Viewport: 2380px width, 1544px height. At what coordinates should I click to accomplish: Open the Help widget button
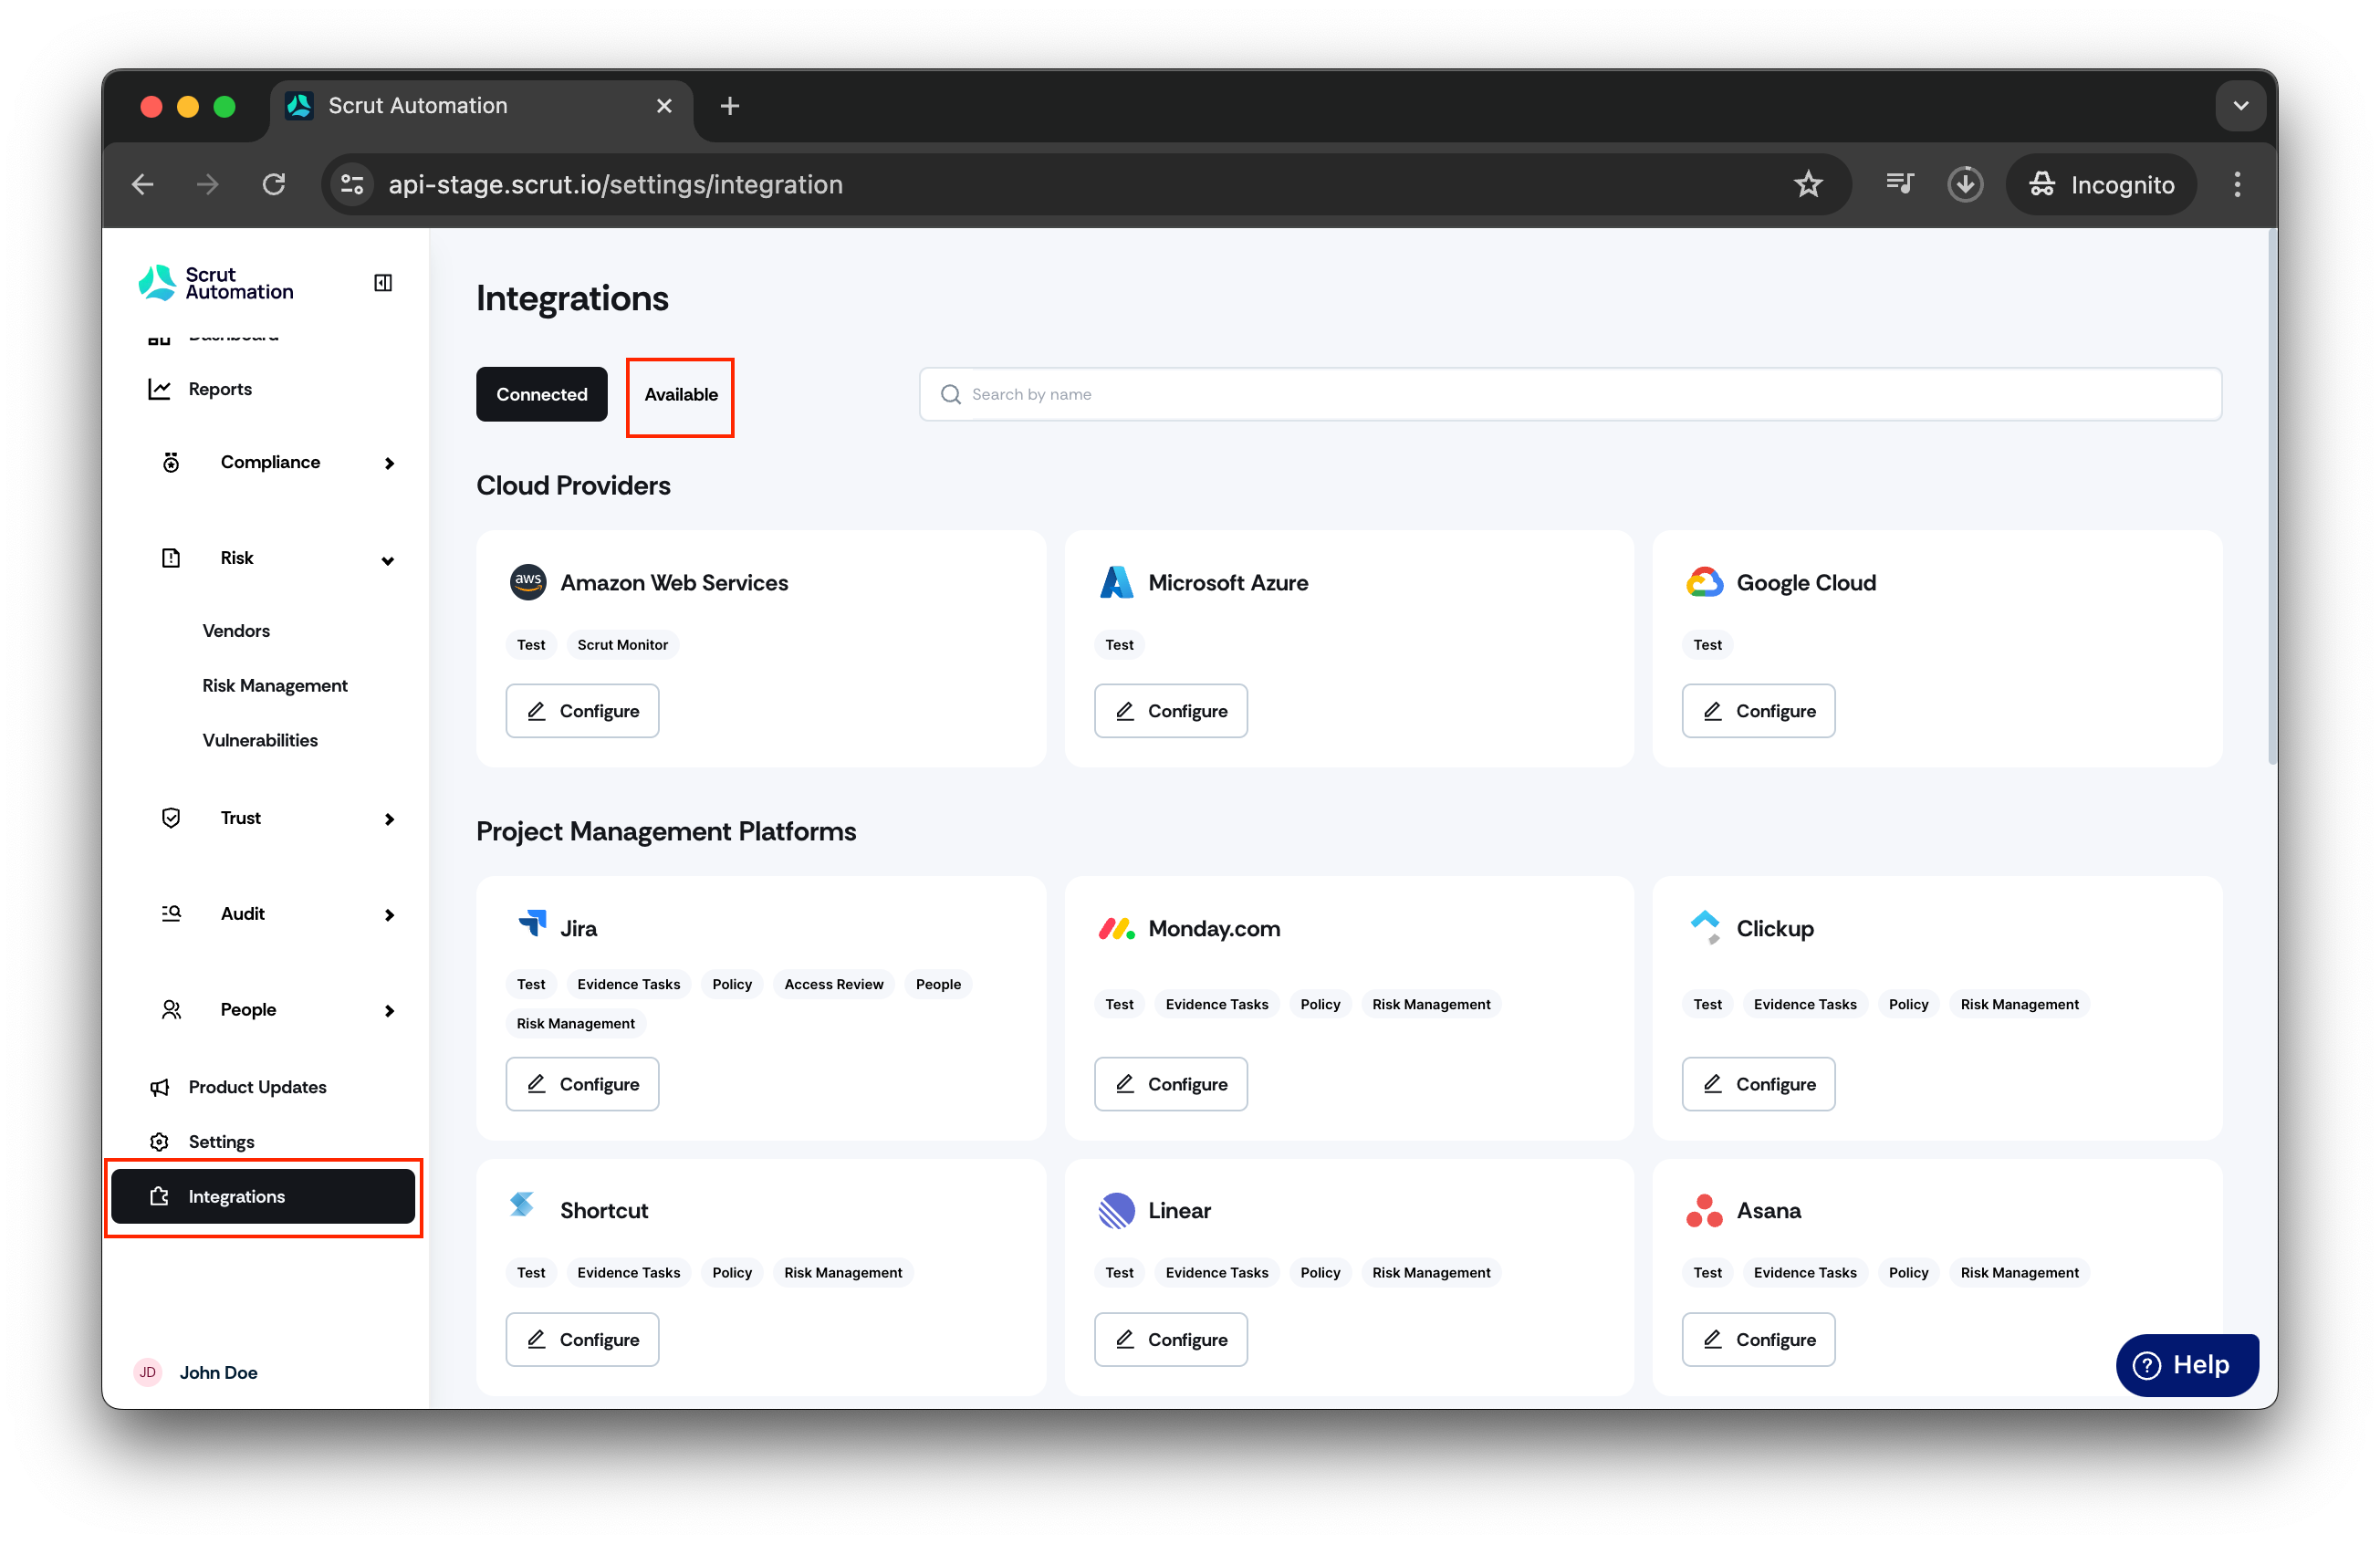2186,1364
